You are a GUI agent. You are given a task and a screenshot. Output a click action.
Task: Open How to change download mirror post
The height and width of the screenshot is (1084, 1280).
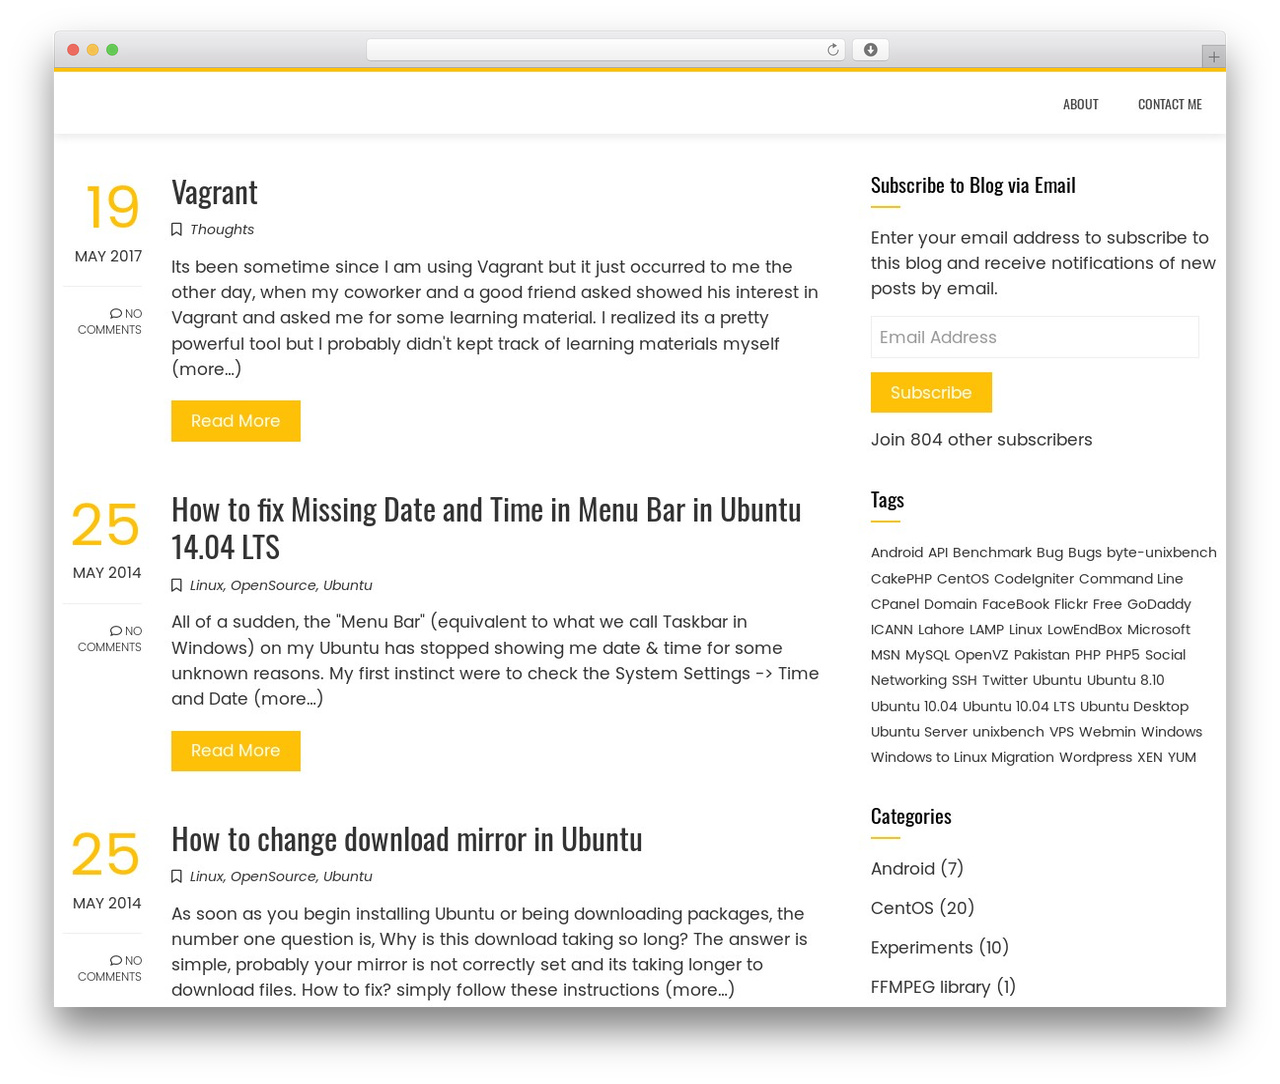click(407, 838)
